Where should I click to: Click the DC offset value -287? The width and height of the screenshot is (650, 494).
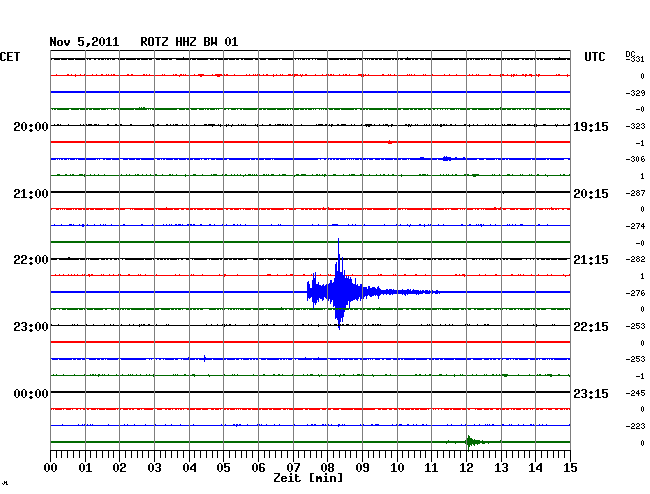635,193
